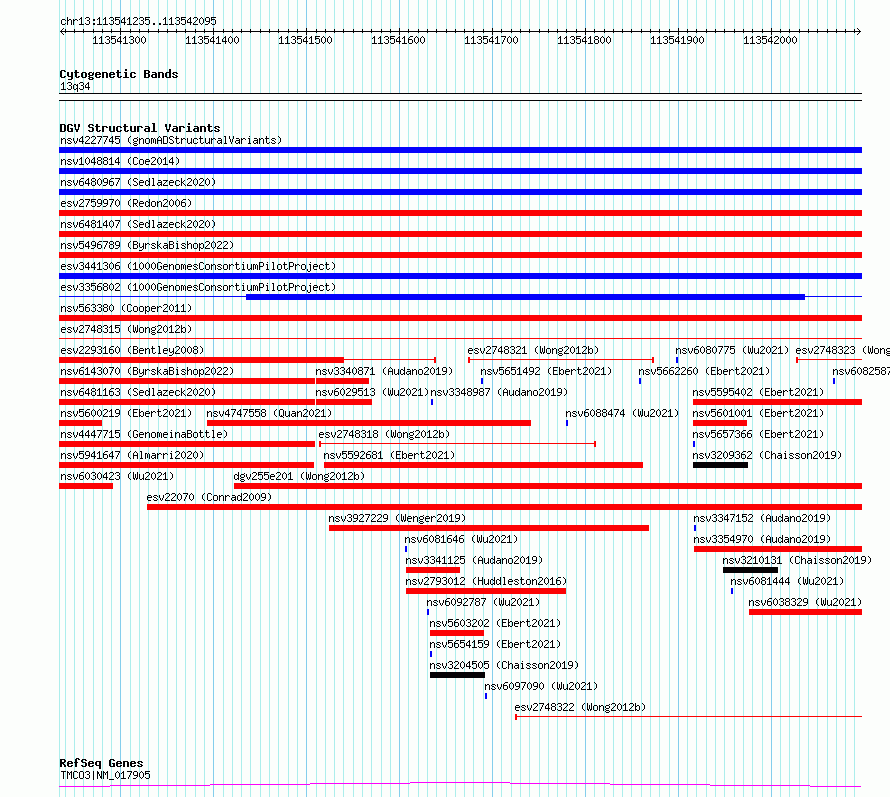Select nsv563380 (Cooper2011) label
The height and width of the screenshot is (797, 890).
(126, 308)
